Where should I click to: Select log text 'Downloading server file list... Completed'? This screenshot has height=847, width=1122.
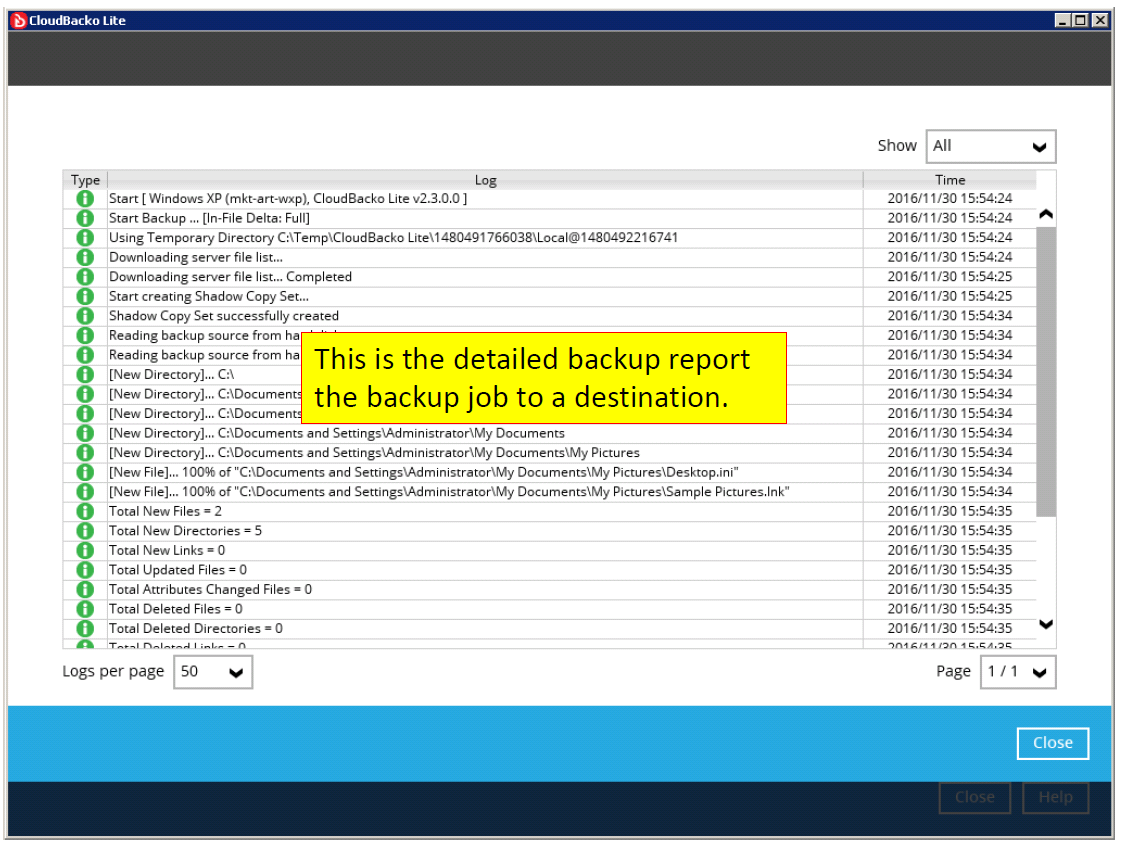(230, 277)
